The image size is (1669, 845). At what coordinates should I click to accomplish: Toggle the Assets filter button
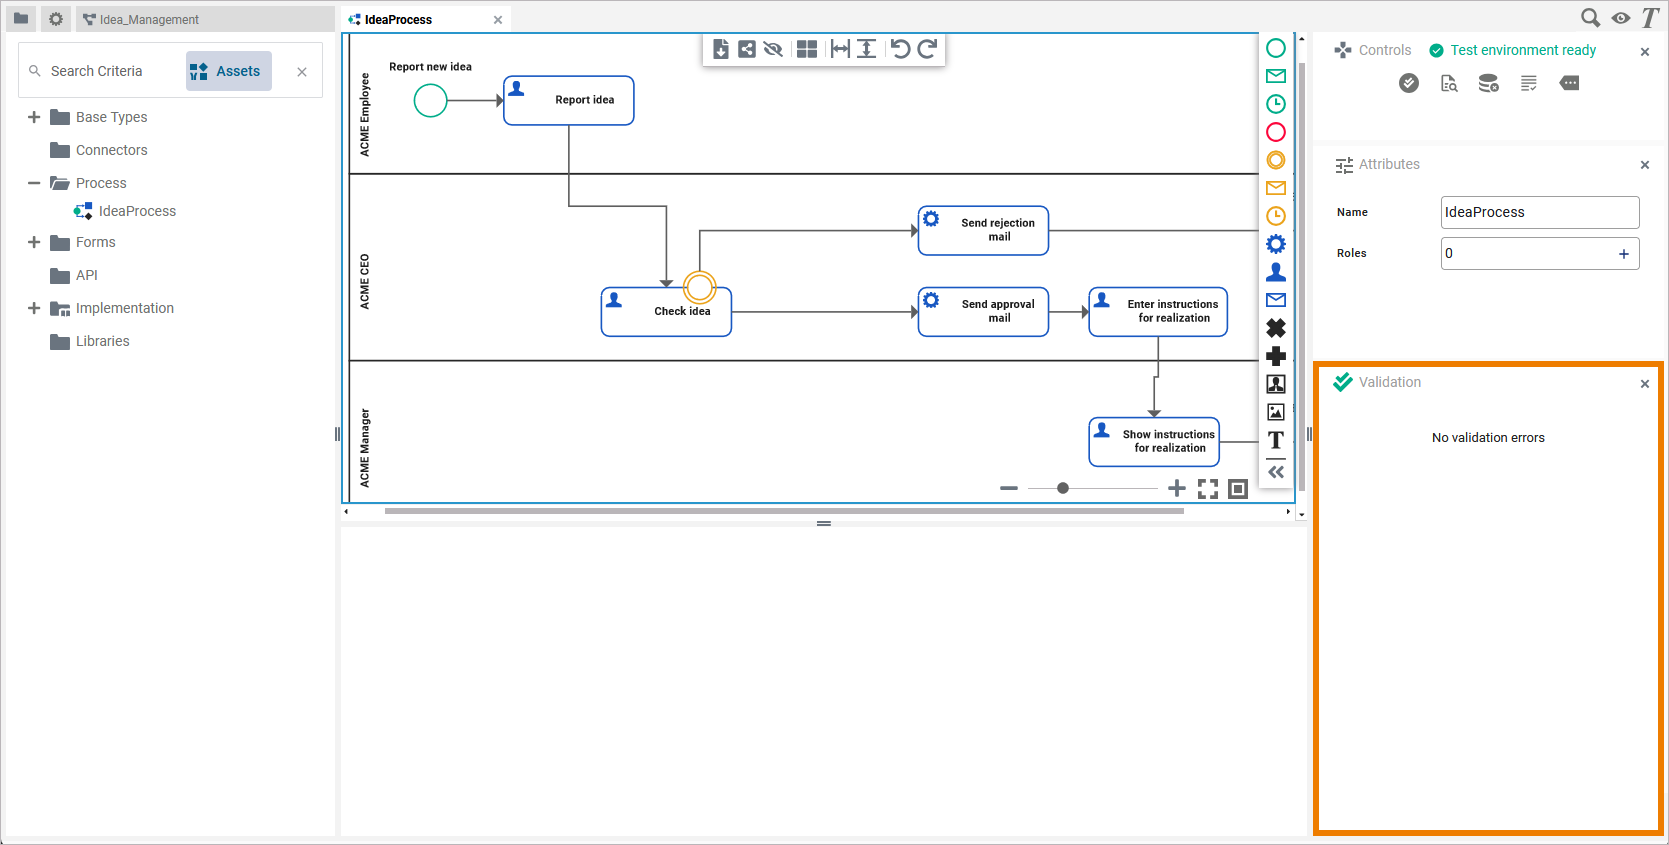click(x=228, y=71)
